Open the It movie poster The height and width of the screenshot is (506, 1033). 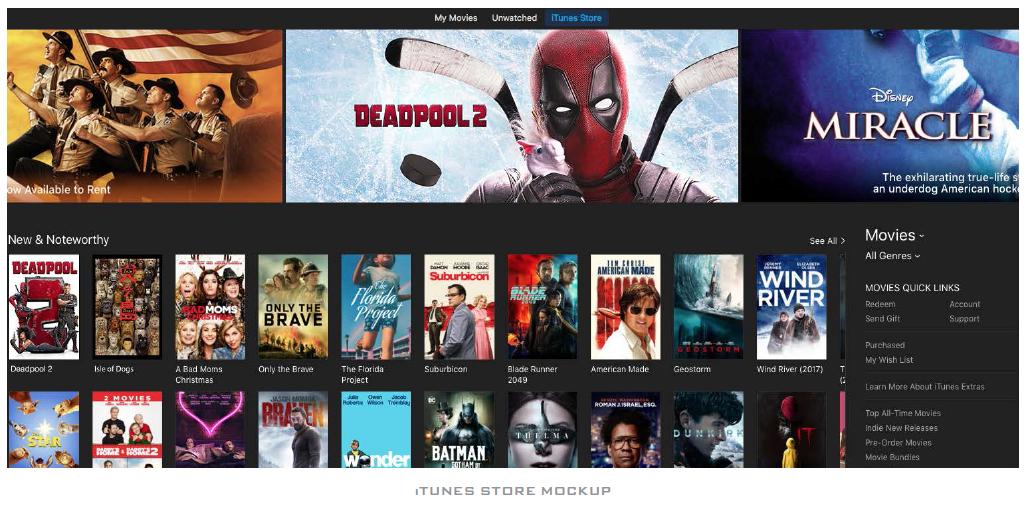click(x=791, y=430)
